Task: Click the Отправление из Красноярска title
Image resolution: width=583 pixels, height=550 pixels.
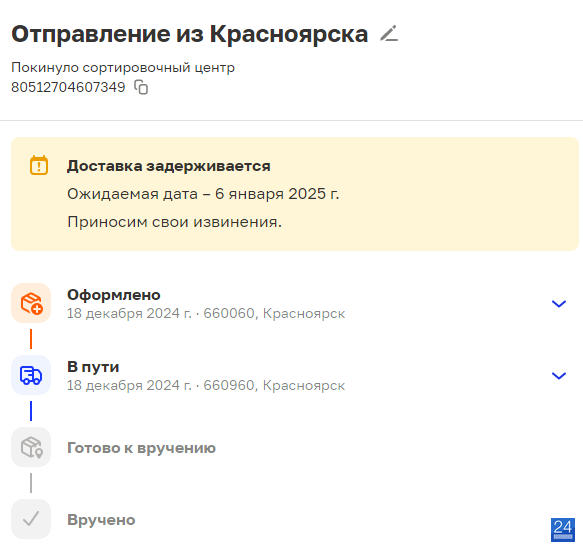Action: click(190, 34)
